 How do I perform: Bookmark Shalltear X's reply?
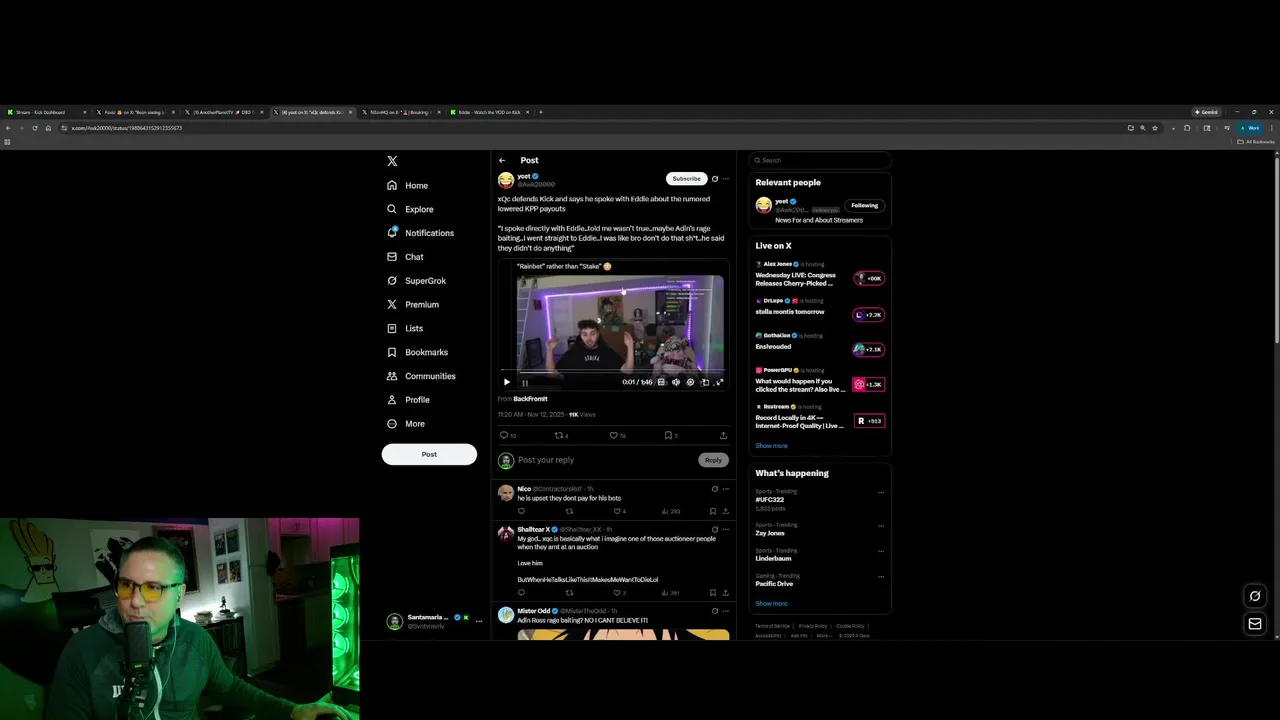click(x=712, y=593)
